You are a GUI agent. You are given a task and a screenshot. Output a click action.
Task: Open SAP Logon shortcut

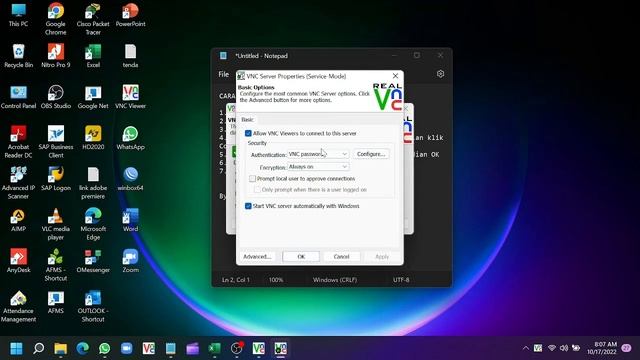coord(56,179)
